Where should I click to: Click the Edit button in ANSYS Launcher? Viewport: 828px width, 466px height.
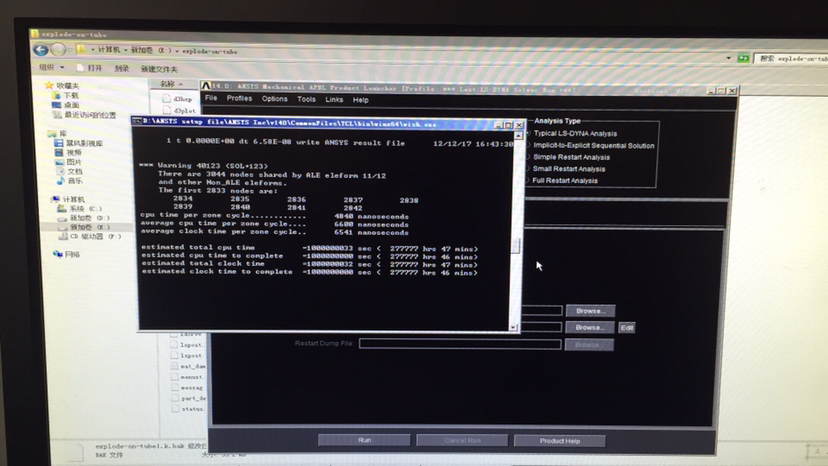coord(627,328)
